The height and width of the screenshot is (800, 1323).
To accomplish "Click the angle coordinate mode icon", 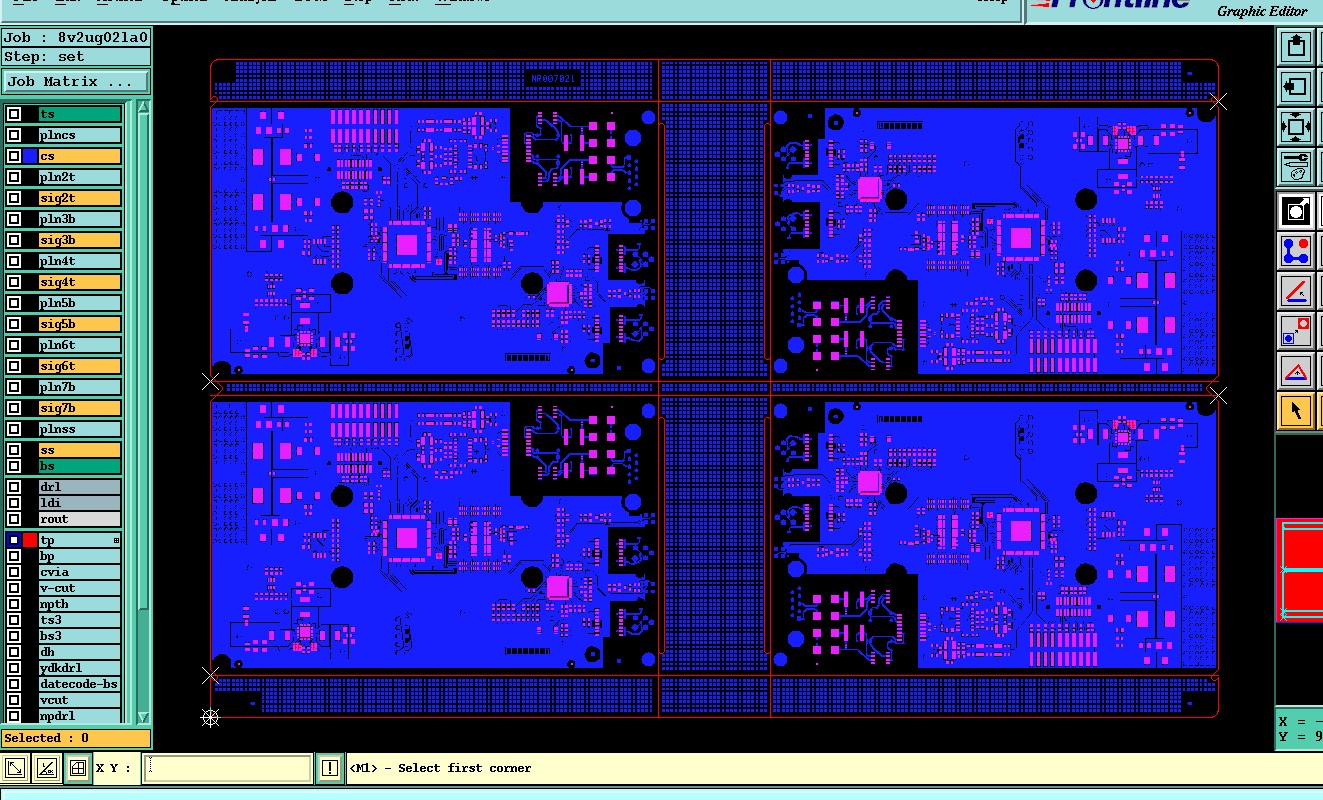I will click(x=46, y=768).
